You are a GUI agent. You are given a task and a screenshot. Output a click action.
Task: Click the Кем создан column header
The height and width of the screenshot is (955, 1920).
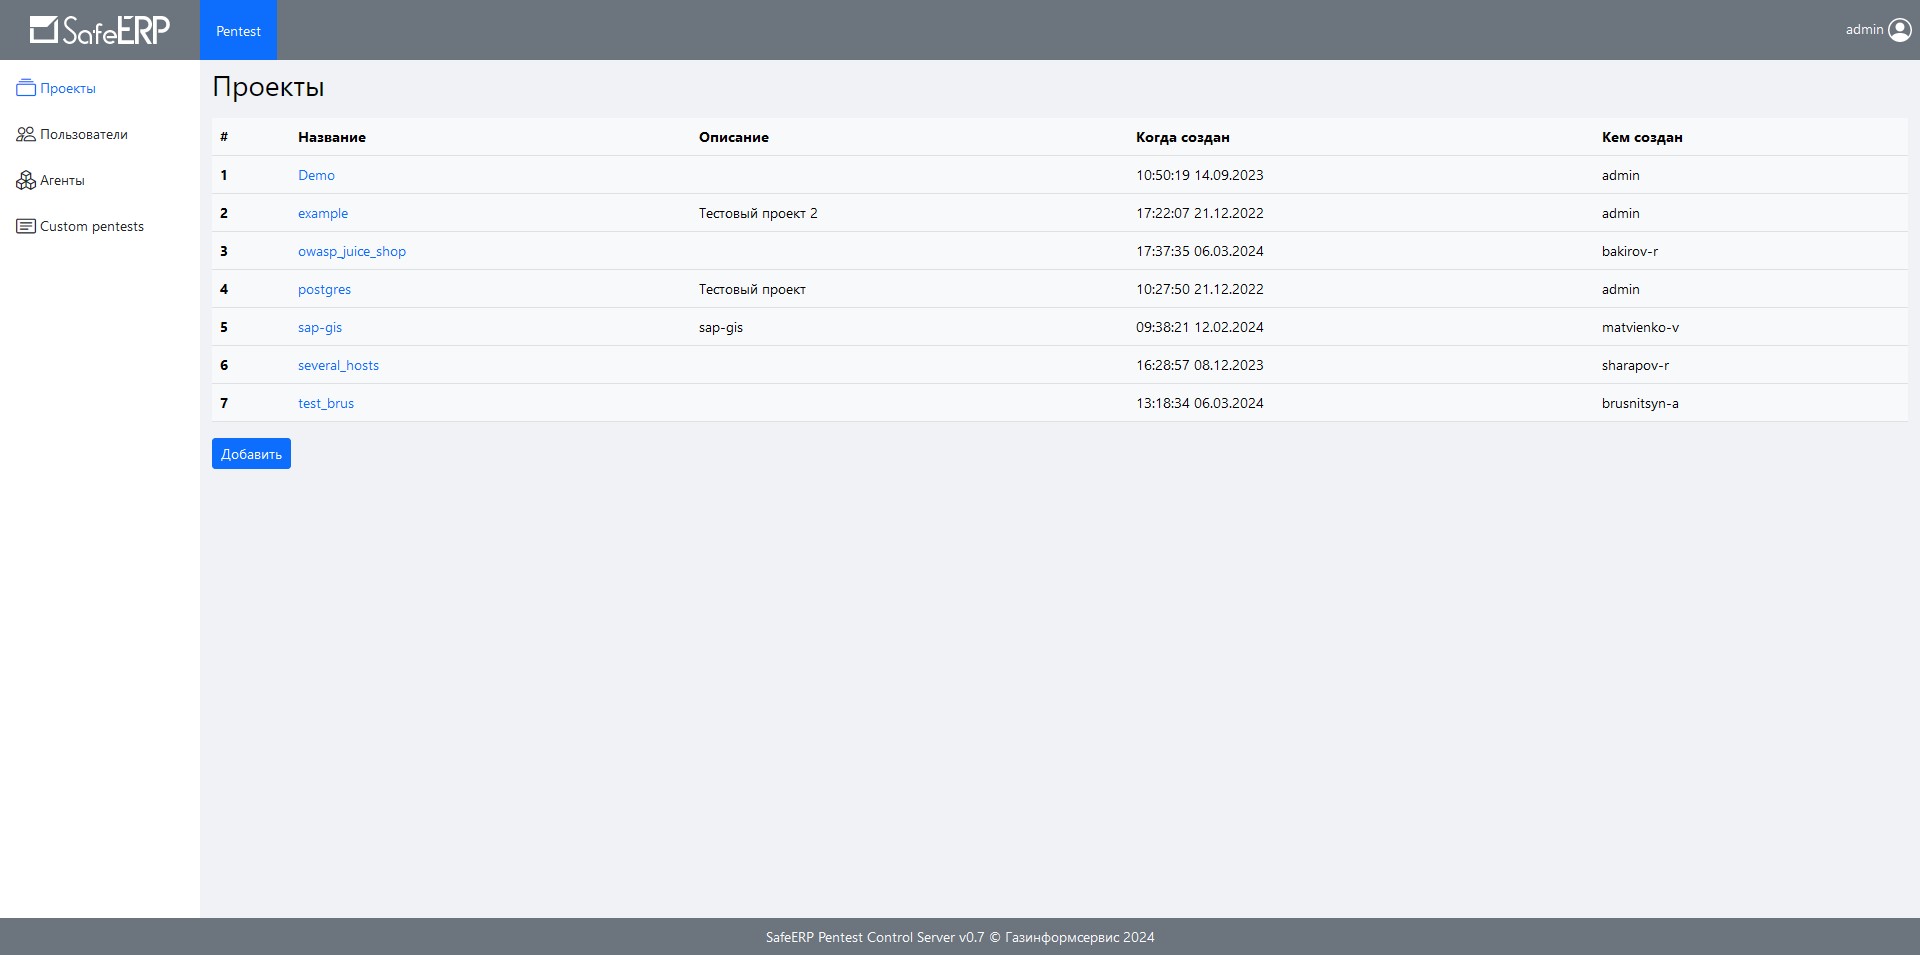click(x=1642, y=137)
